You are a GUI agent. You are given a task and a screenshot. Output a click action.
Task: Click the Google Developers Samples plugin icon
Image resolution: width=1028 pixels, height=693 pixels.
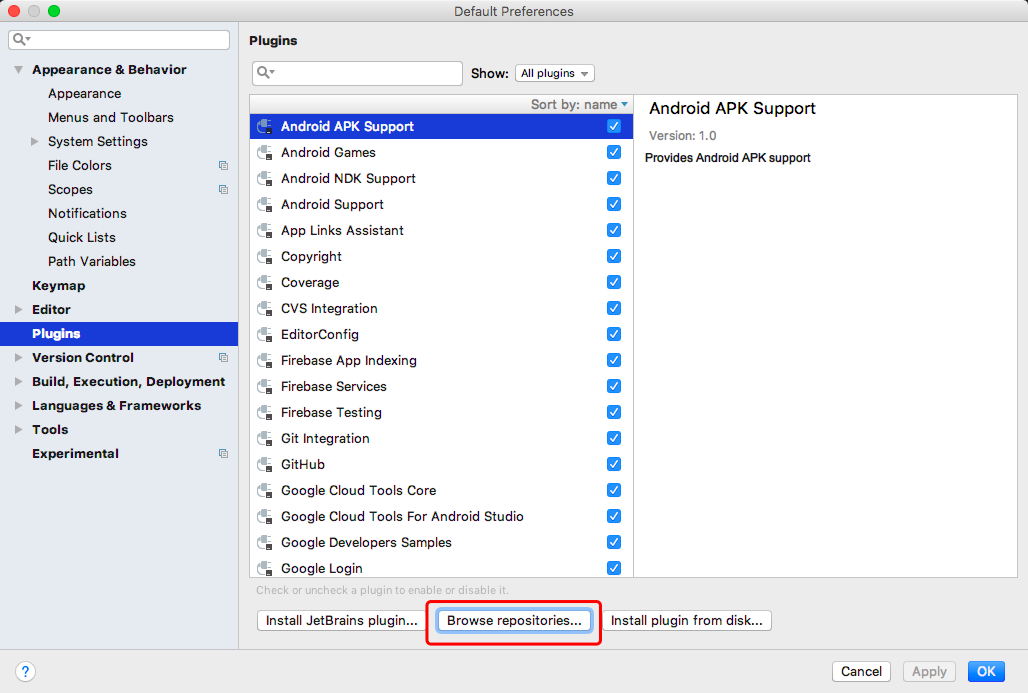pos(265,543)
